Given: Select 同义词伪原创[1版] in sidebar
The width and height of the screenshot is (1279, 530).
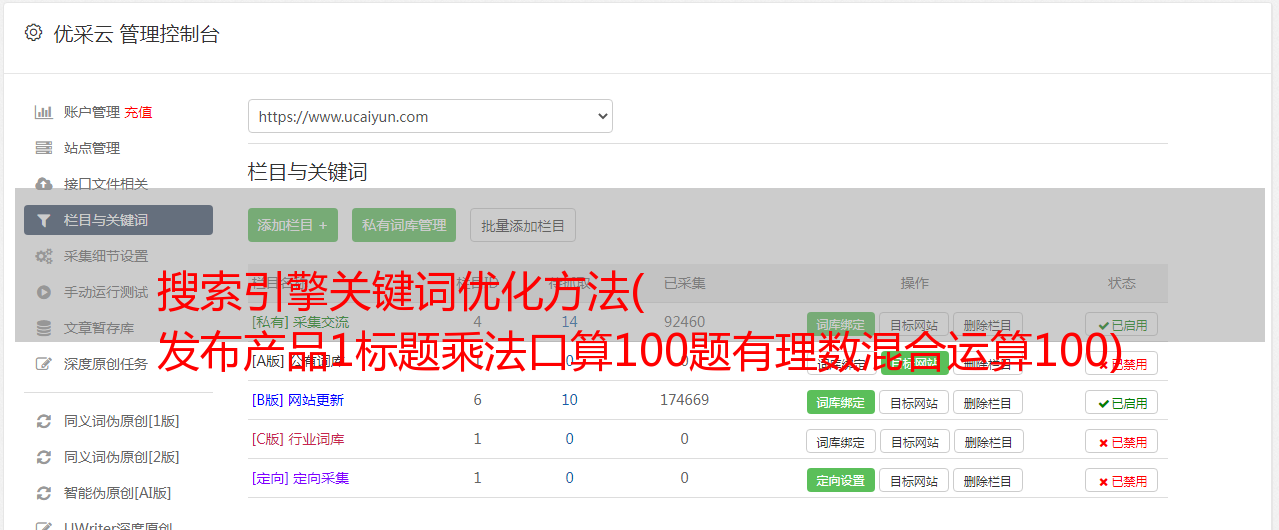Looking at the screenshot, I should click(122, 421).
